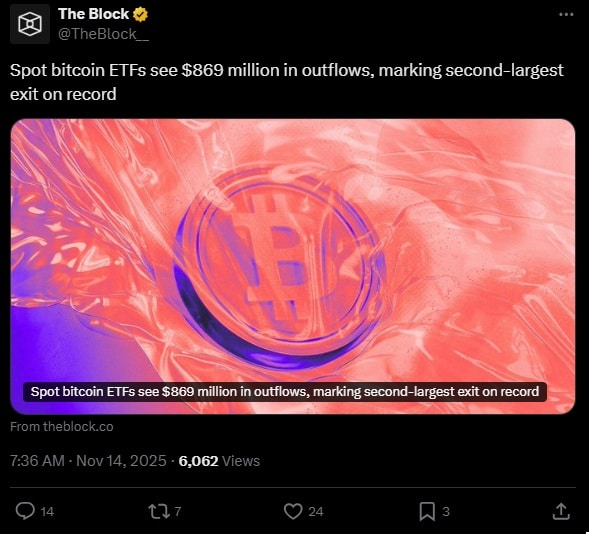View the 6,062 Views analytics

(x=219, y=461)
